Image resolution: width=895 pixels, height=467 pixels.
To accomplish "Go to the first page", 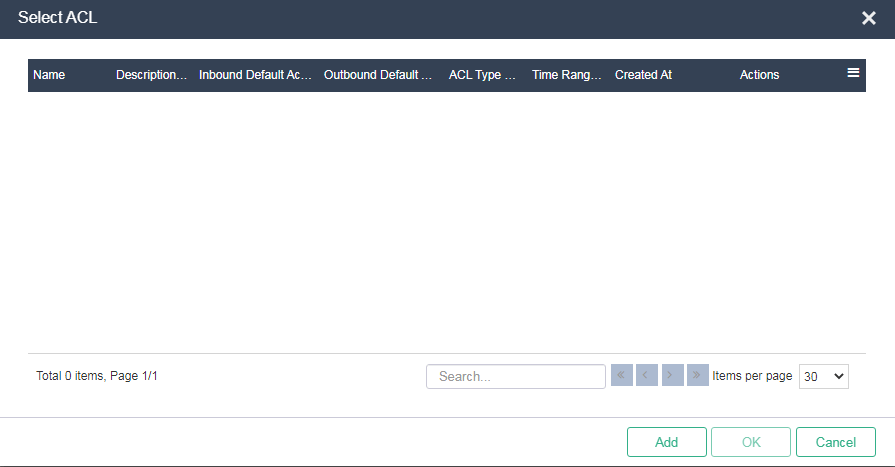I will click(x=622, y=375).
